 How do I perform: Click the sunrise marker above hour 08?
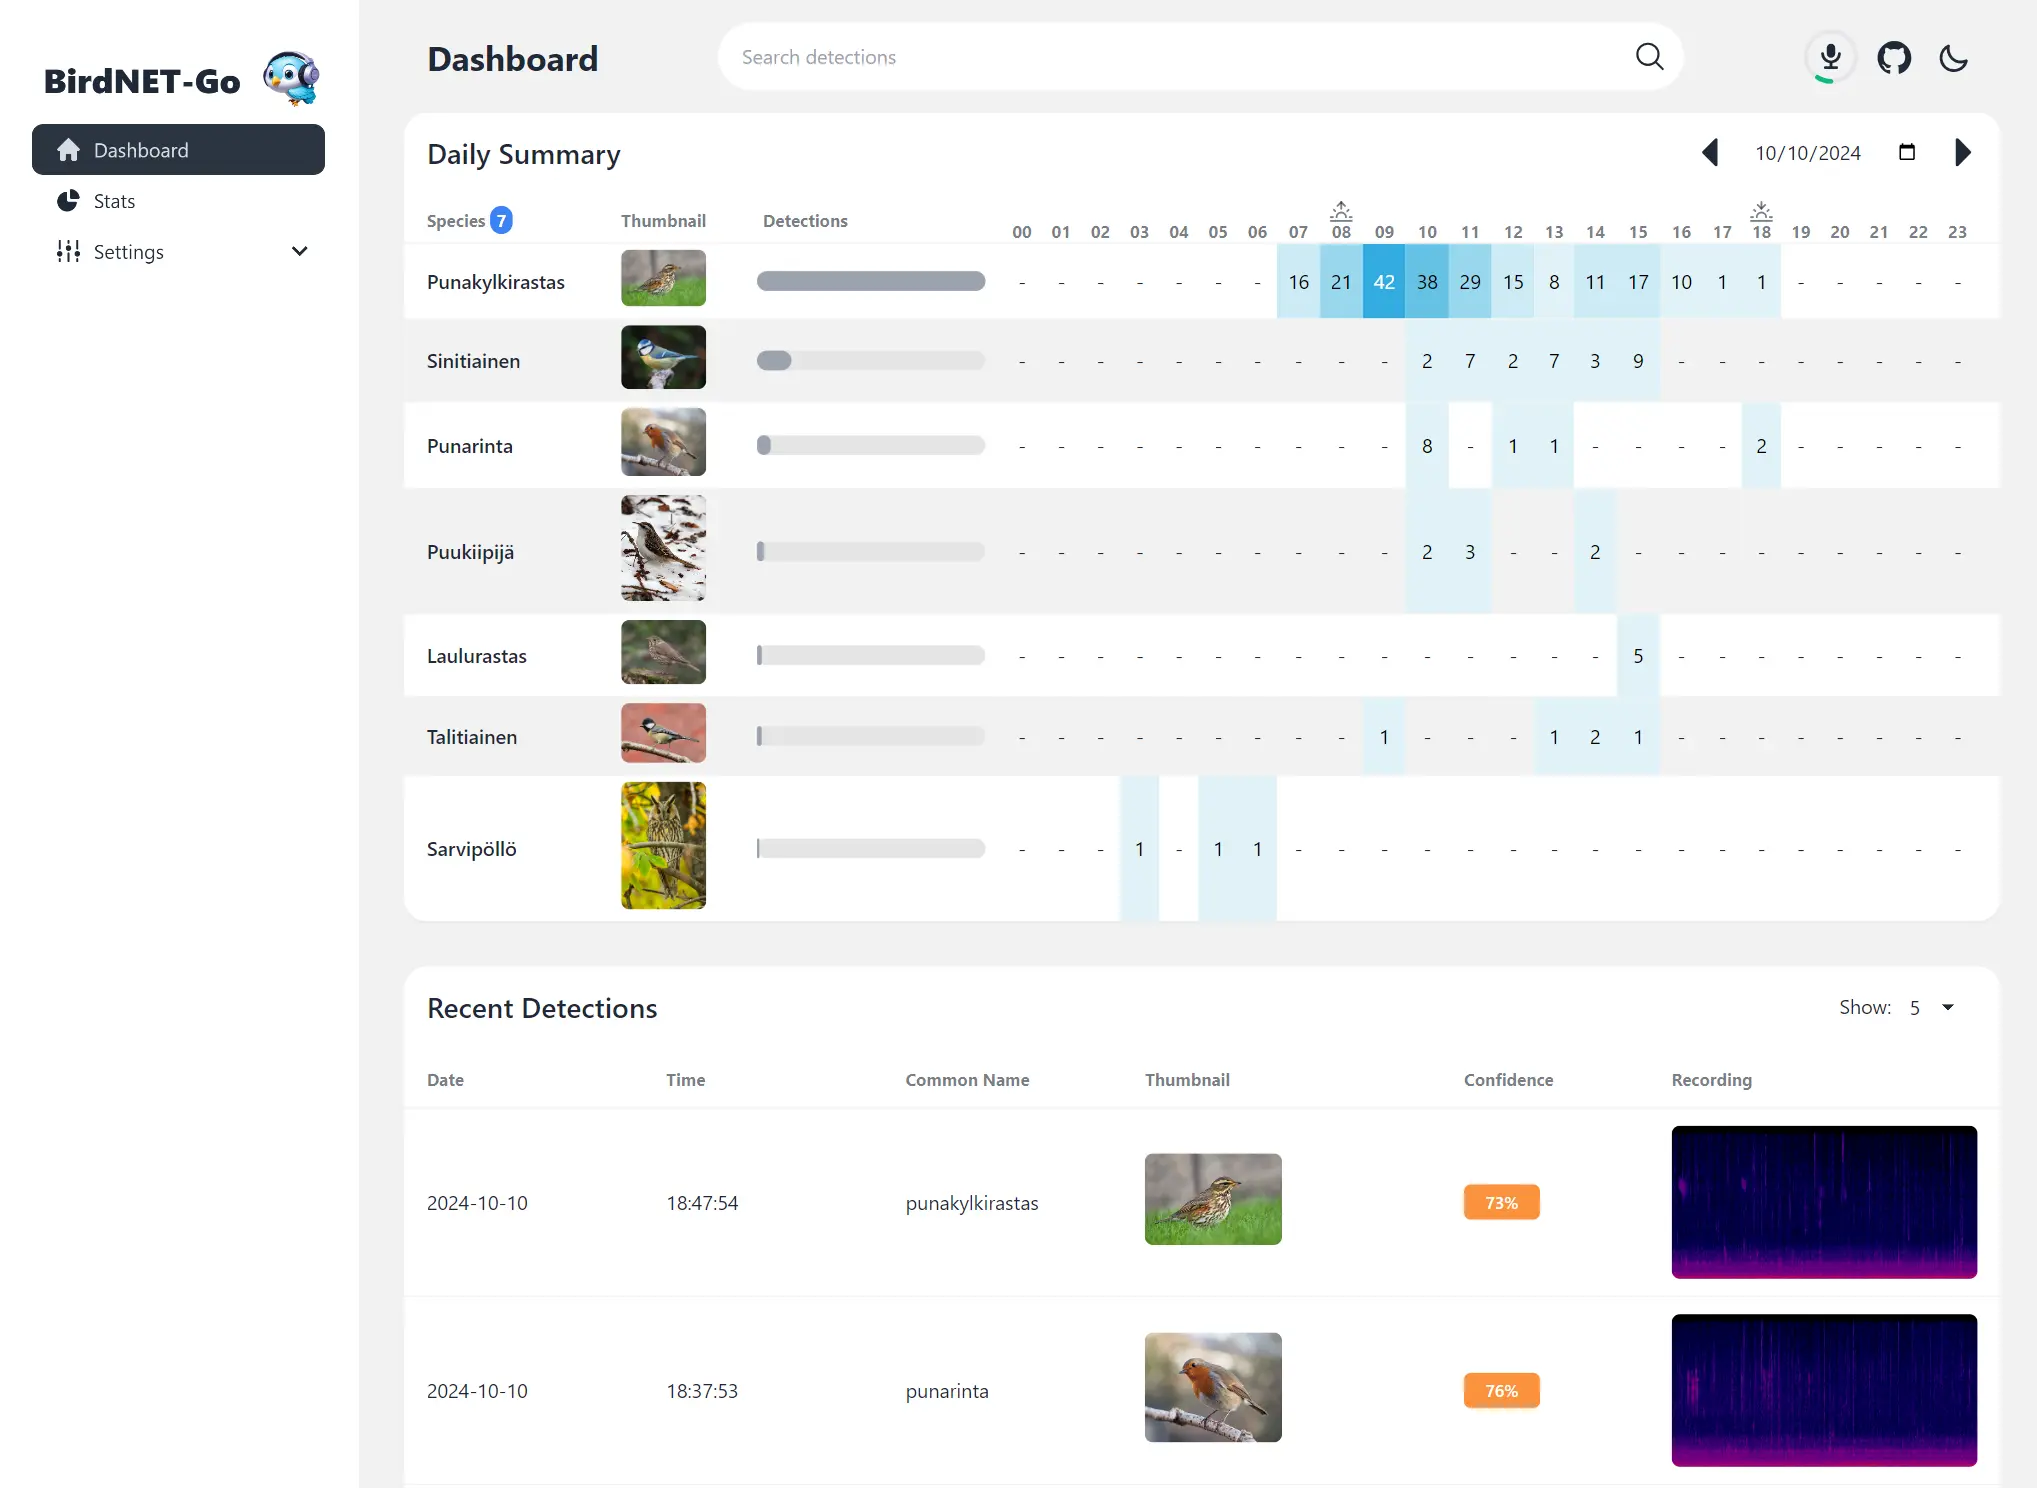[x=1341, y=211]
